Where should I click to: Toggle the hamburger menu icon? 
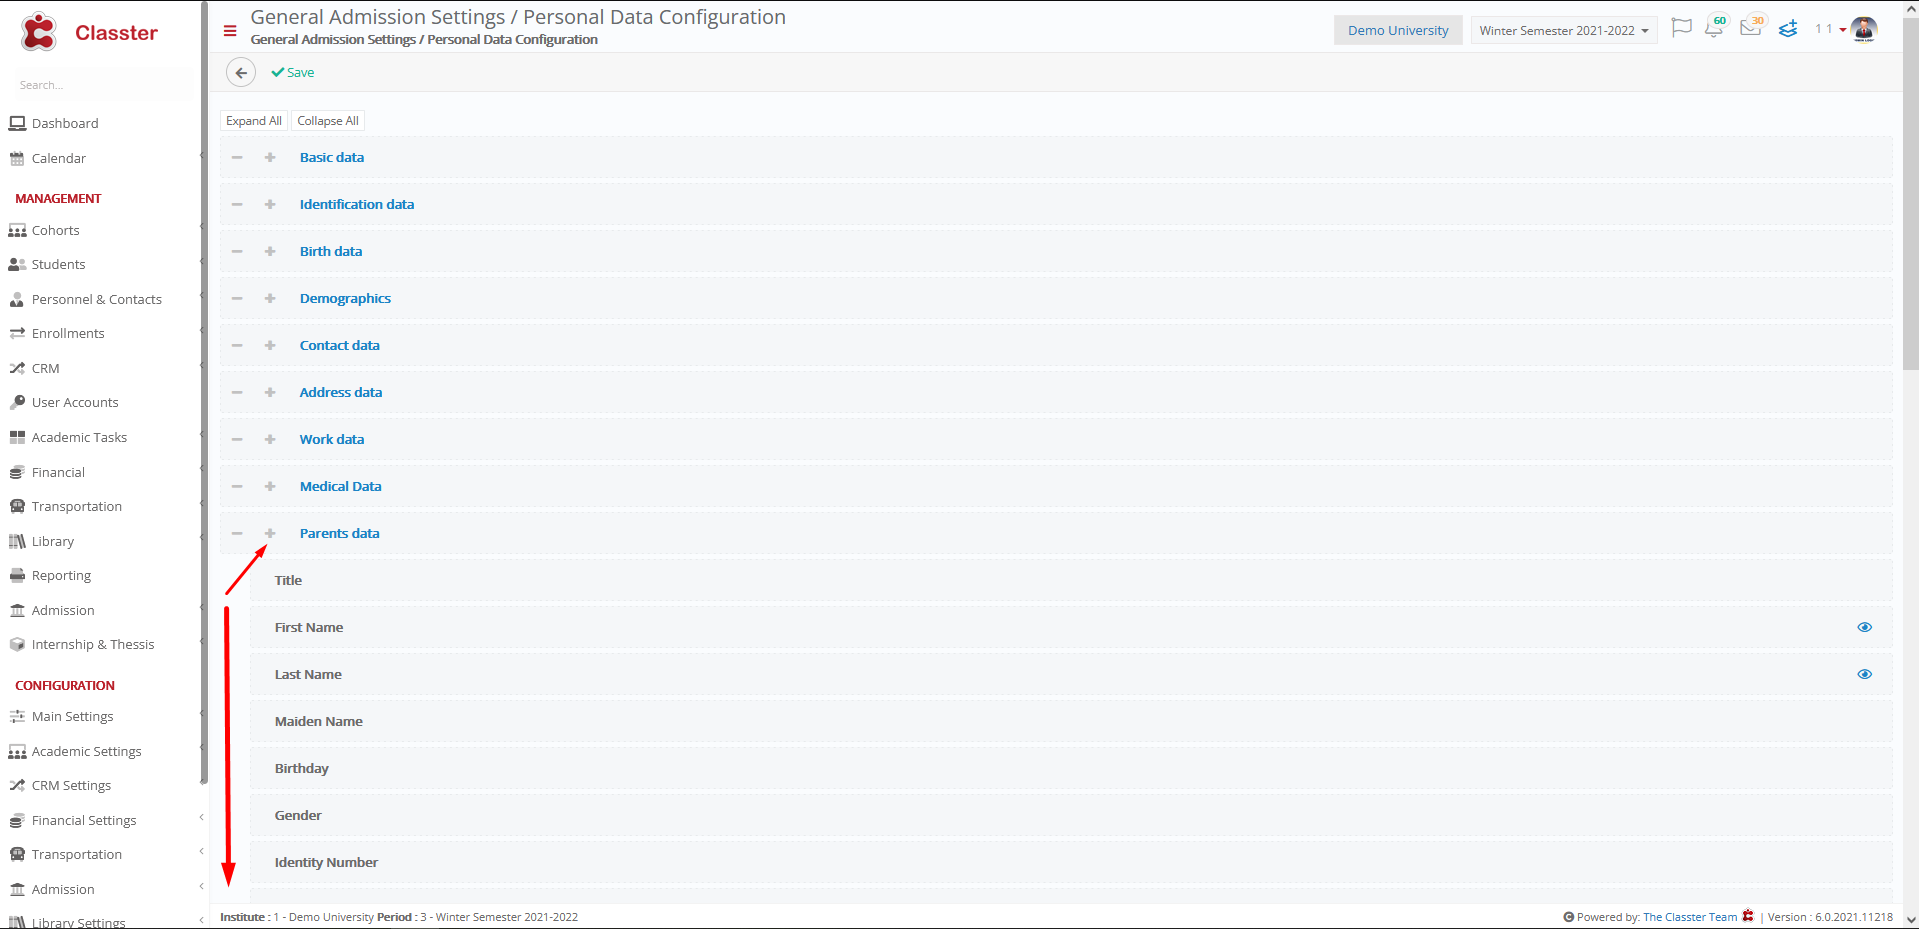coord(230,31)
